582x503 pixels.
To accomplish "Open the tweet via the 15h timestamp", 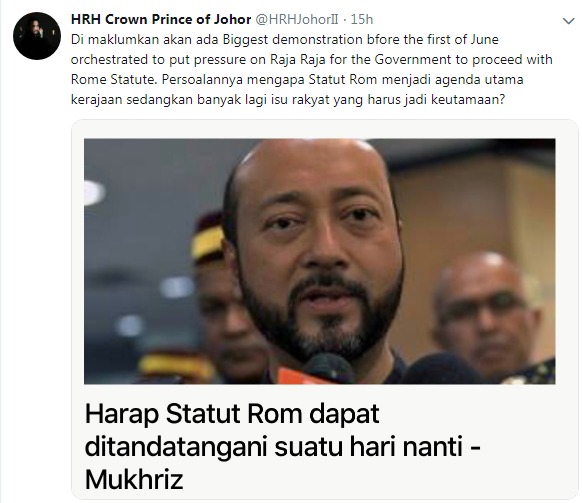I will (x=362, y=19).
